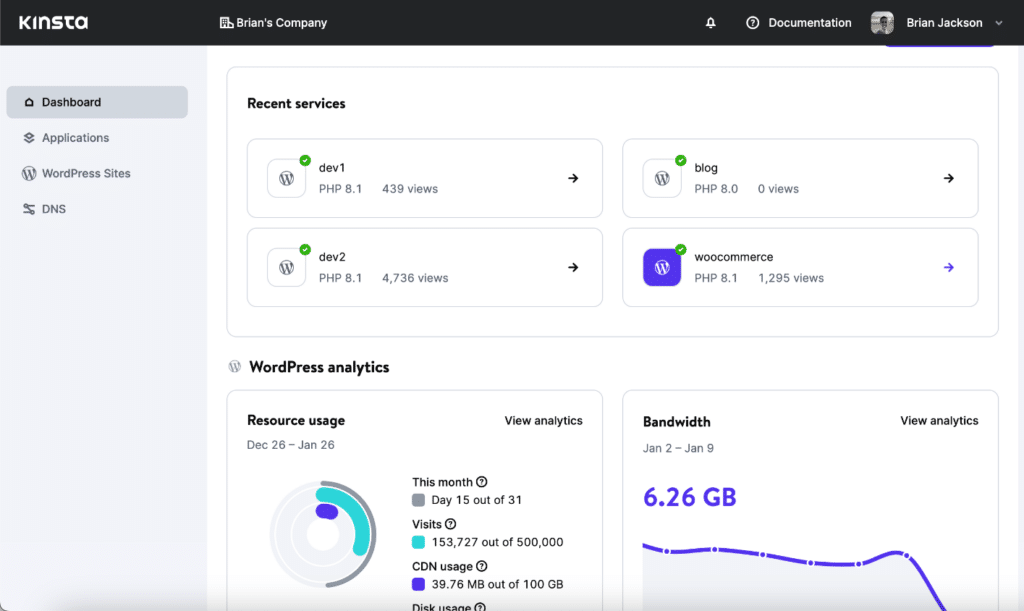Viewport: 1024px width, 611px height.
Task: Expand the Brian Jackson account dropdown
Action: click(999, 23)
